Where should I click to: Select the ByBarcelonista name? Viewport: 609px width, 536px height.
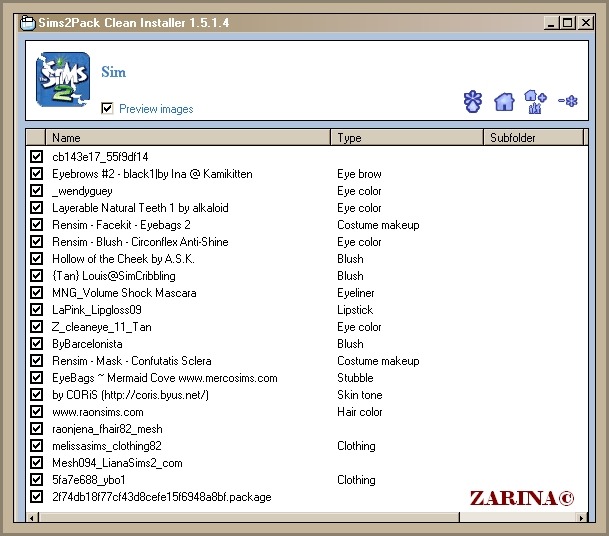click(x=87, y=344)
